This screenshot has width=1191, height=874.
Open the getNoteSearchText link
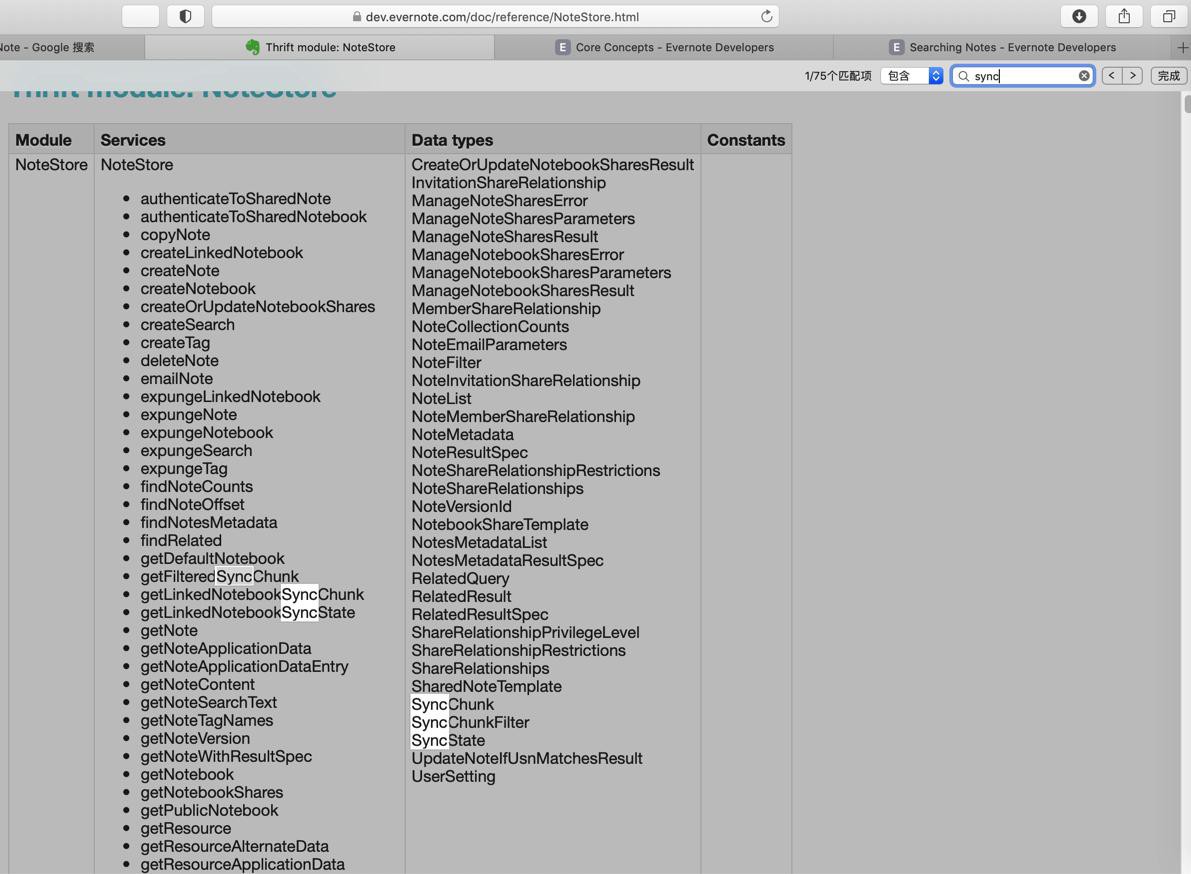pos(208,702)
